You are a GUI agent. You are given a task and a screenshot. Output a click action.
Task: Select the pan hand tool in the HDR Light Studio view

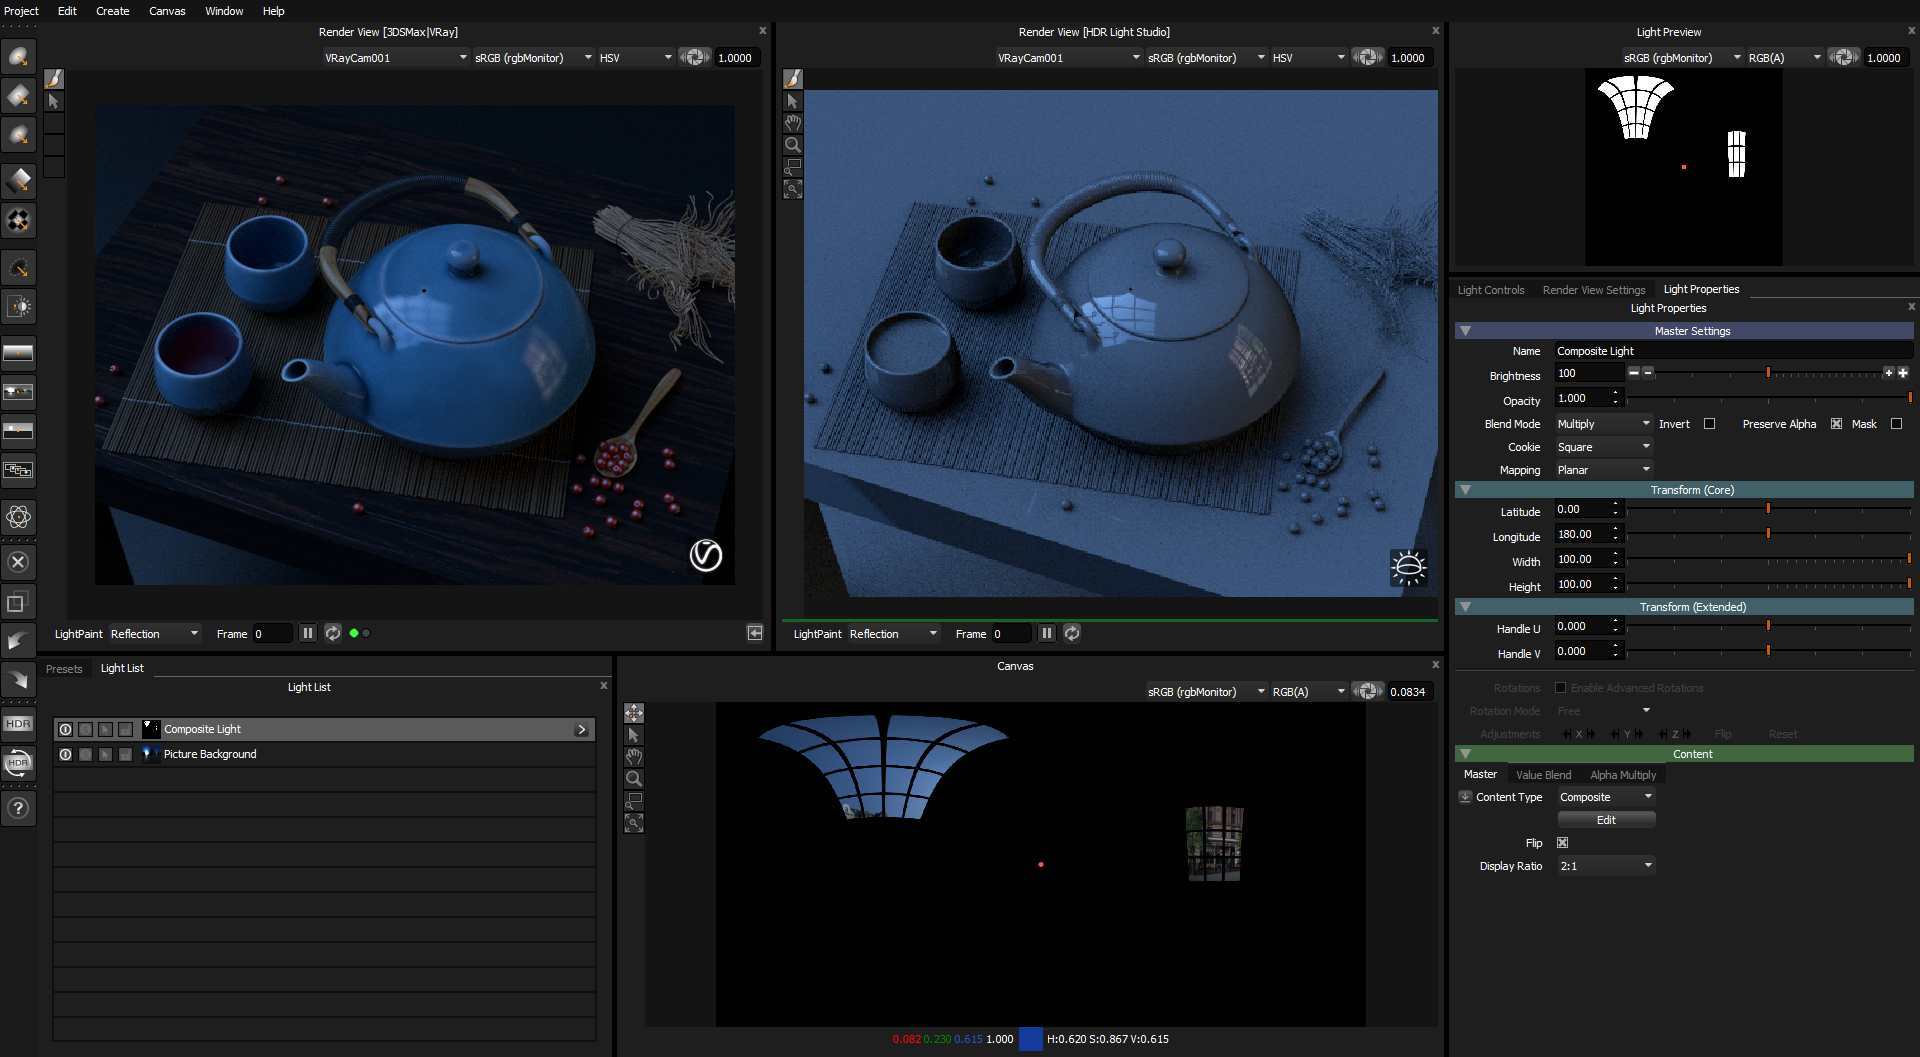pyautogui.click(x=792, y=123)
